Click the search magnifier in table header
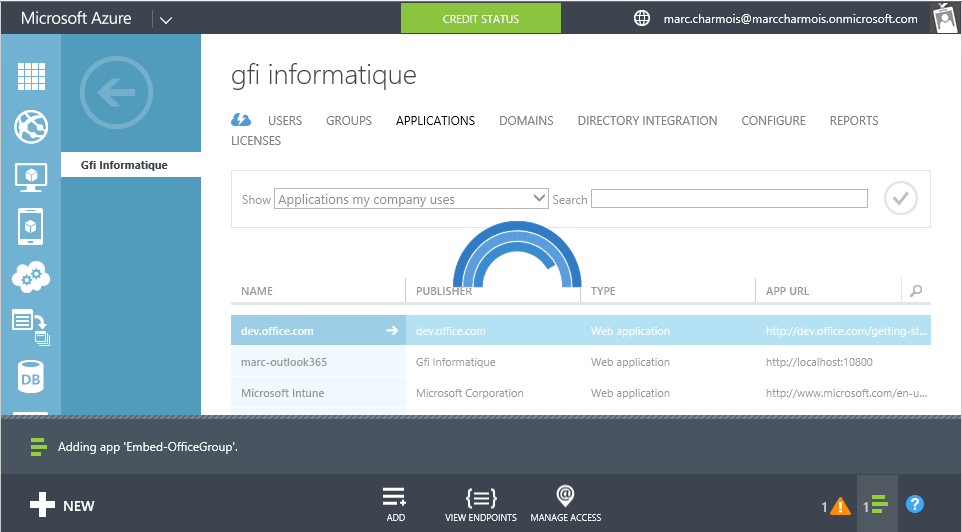Screen dimensions: 962x532 [916, 291]
